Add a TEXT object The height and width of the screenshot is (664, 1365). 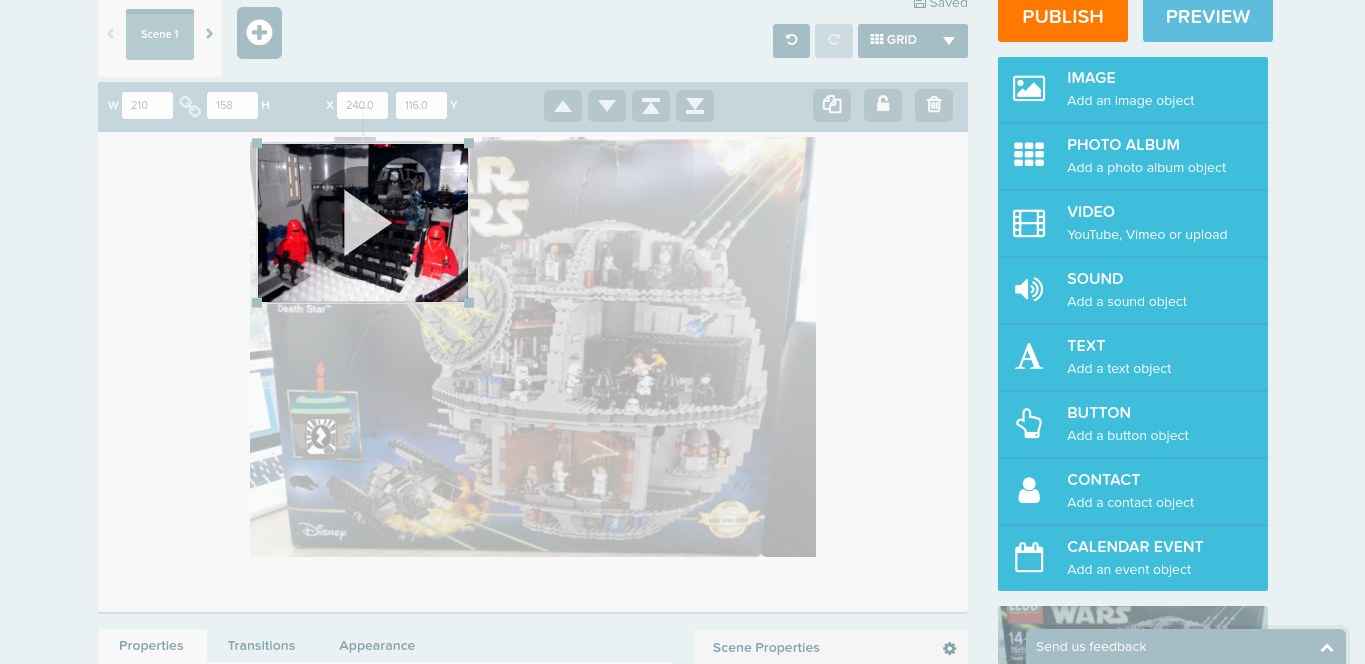pyautogui.click(x=1133, y=357)
